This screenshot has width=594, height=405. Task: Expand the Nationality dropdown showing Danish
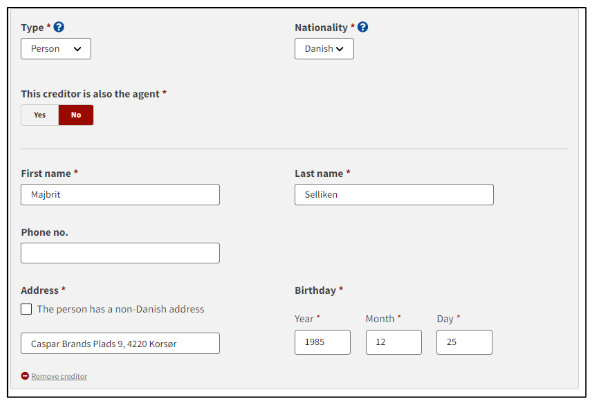324,49
